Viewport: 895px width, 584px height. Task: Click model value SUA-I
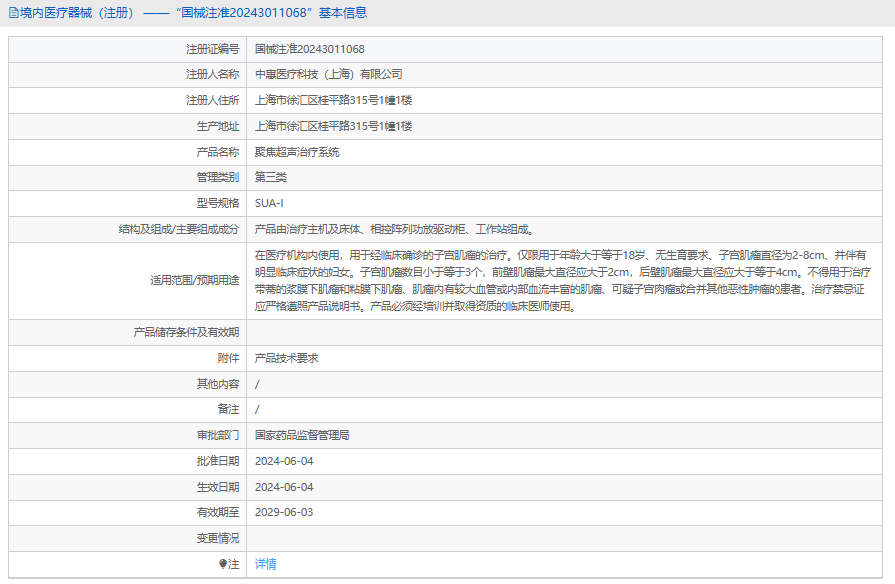[x=269, y=203]
